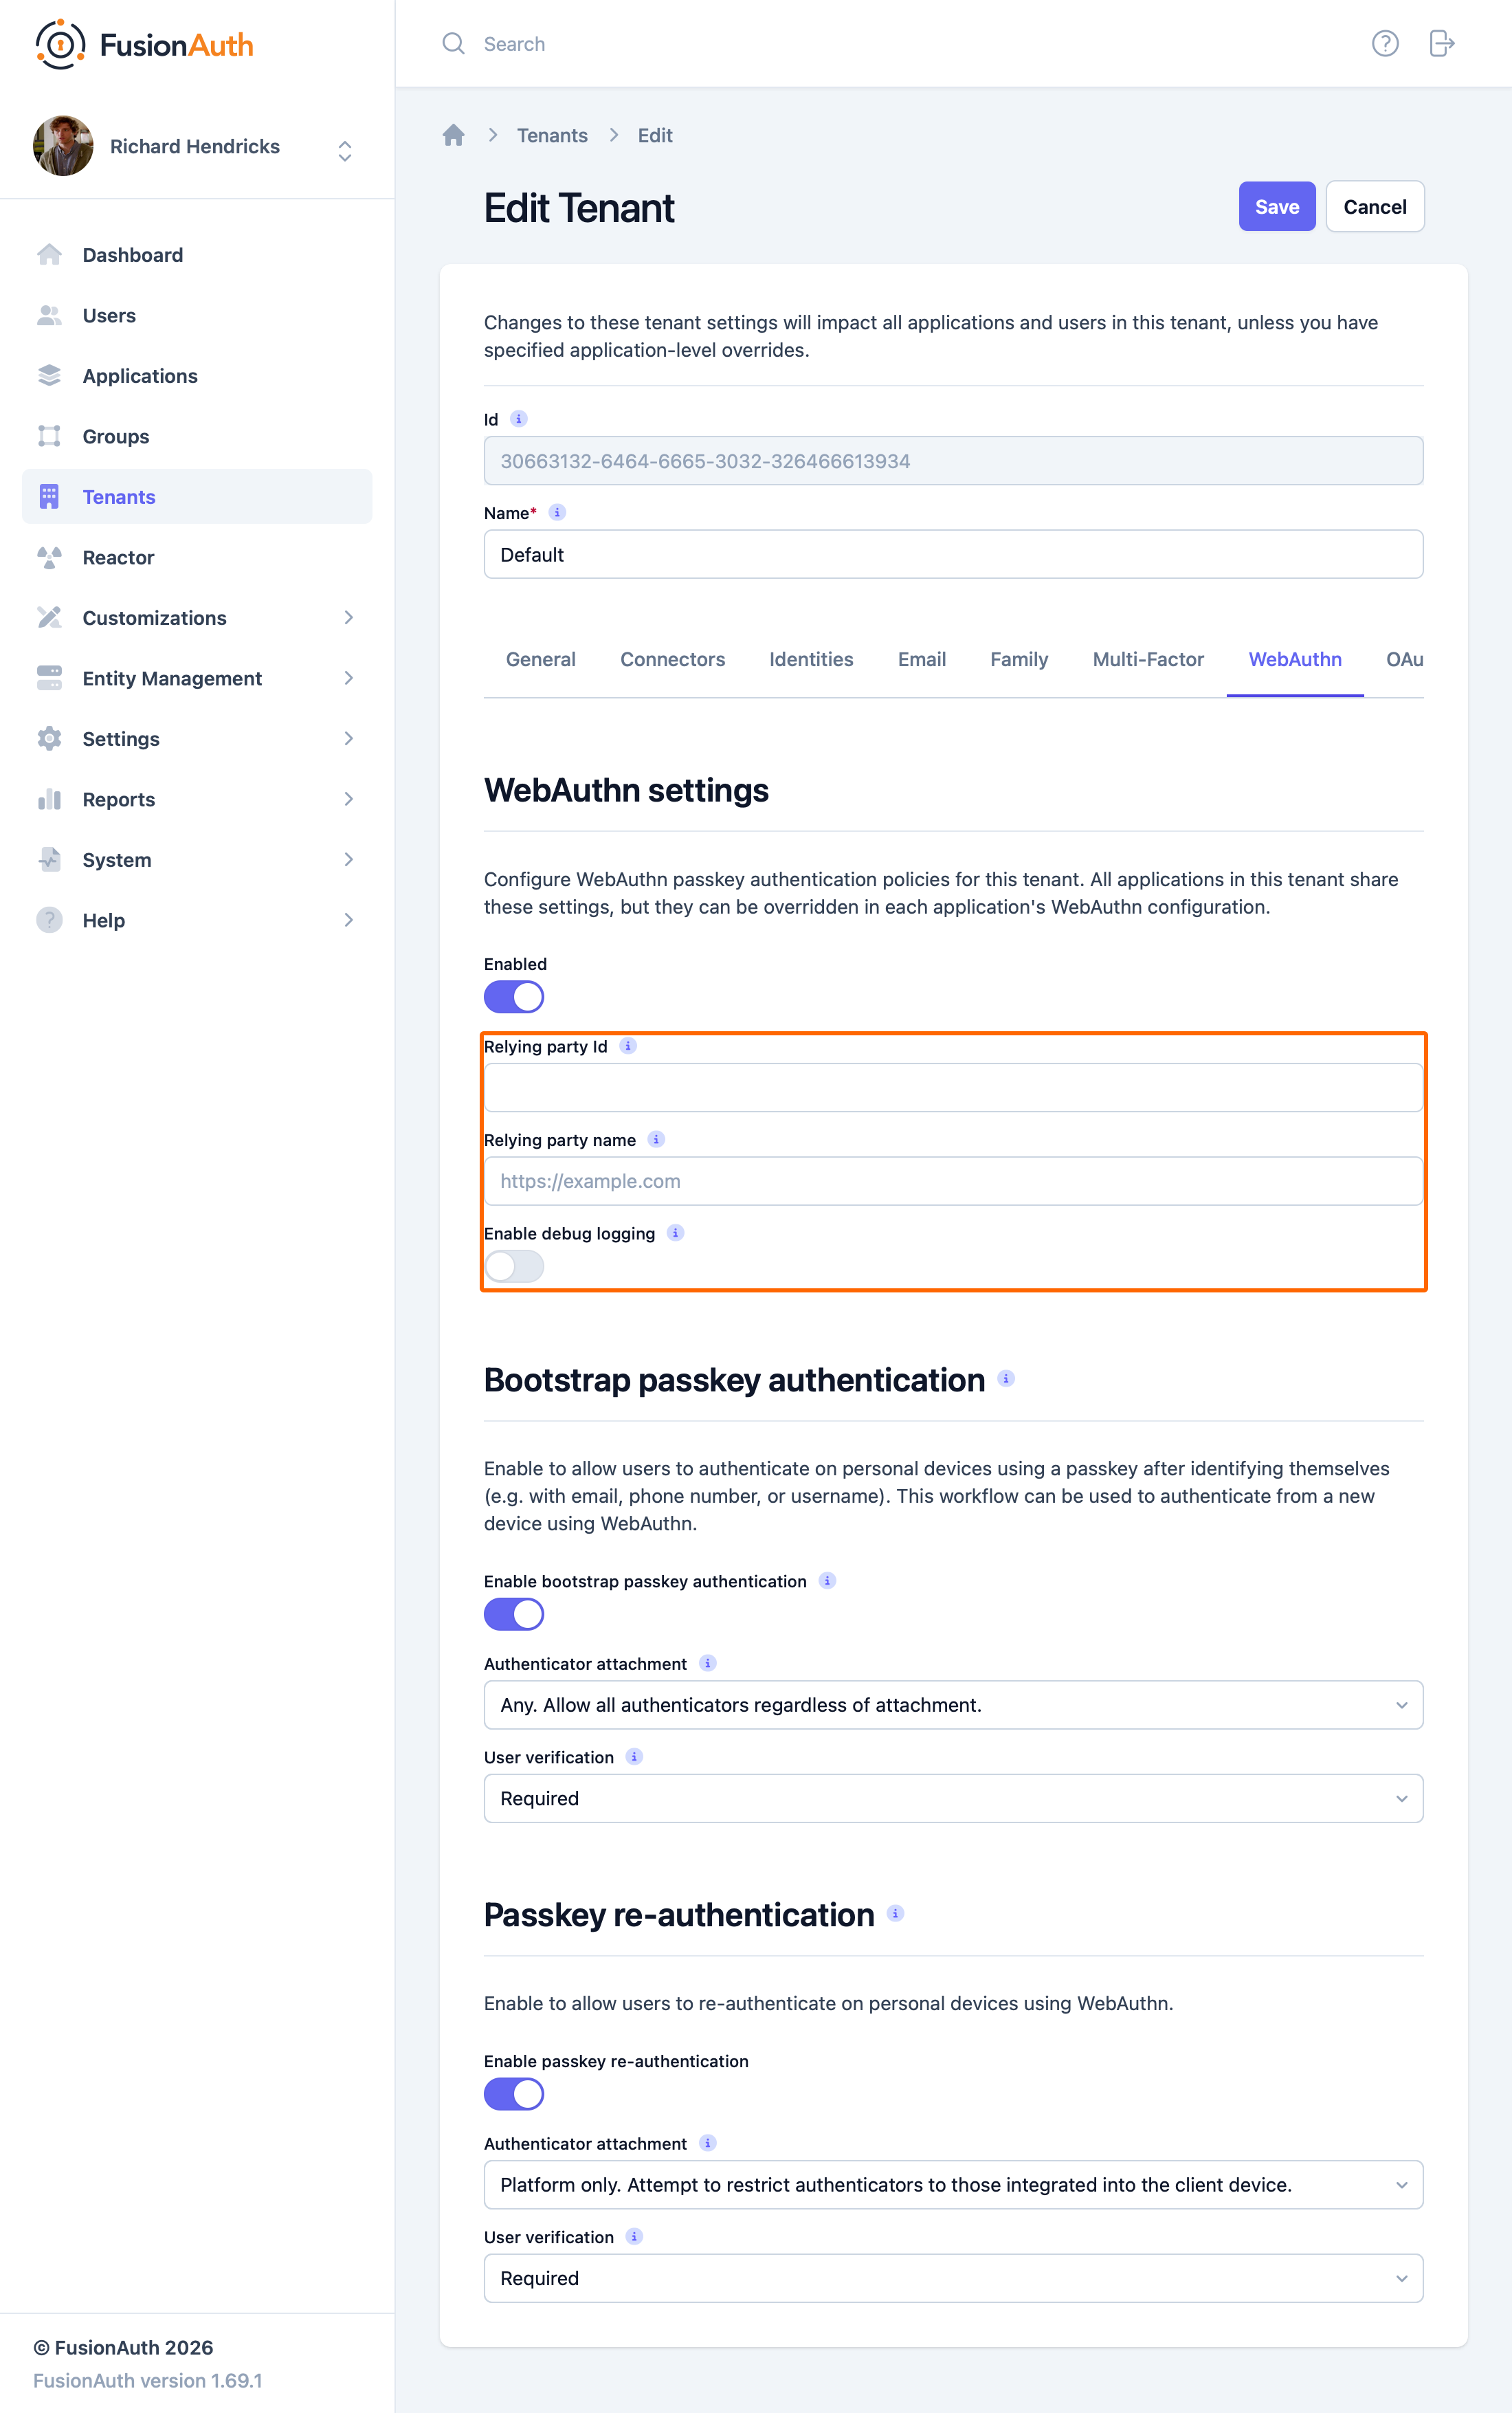Viewport: 1512px width, 2413px height.
Task: Click the Relying party name input
Action: click(x=953, y=1181)
